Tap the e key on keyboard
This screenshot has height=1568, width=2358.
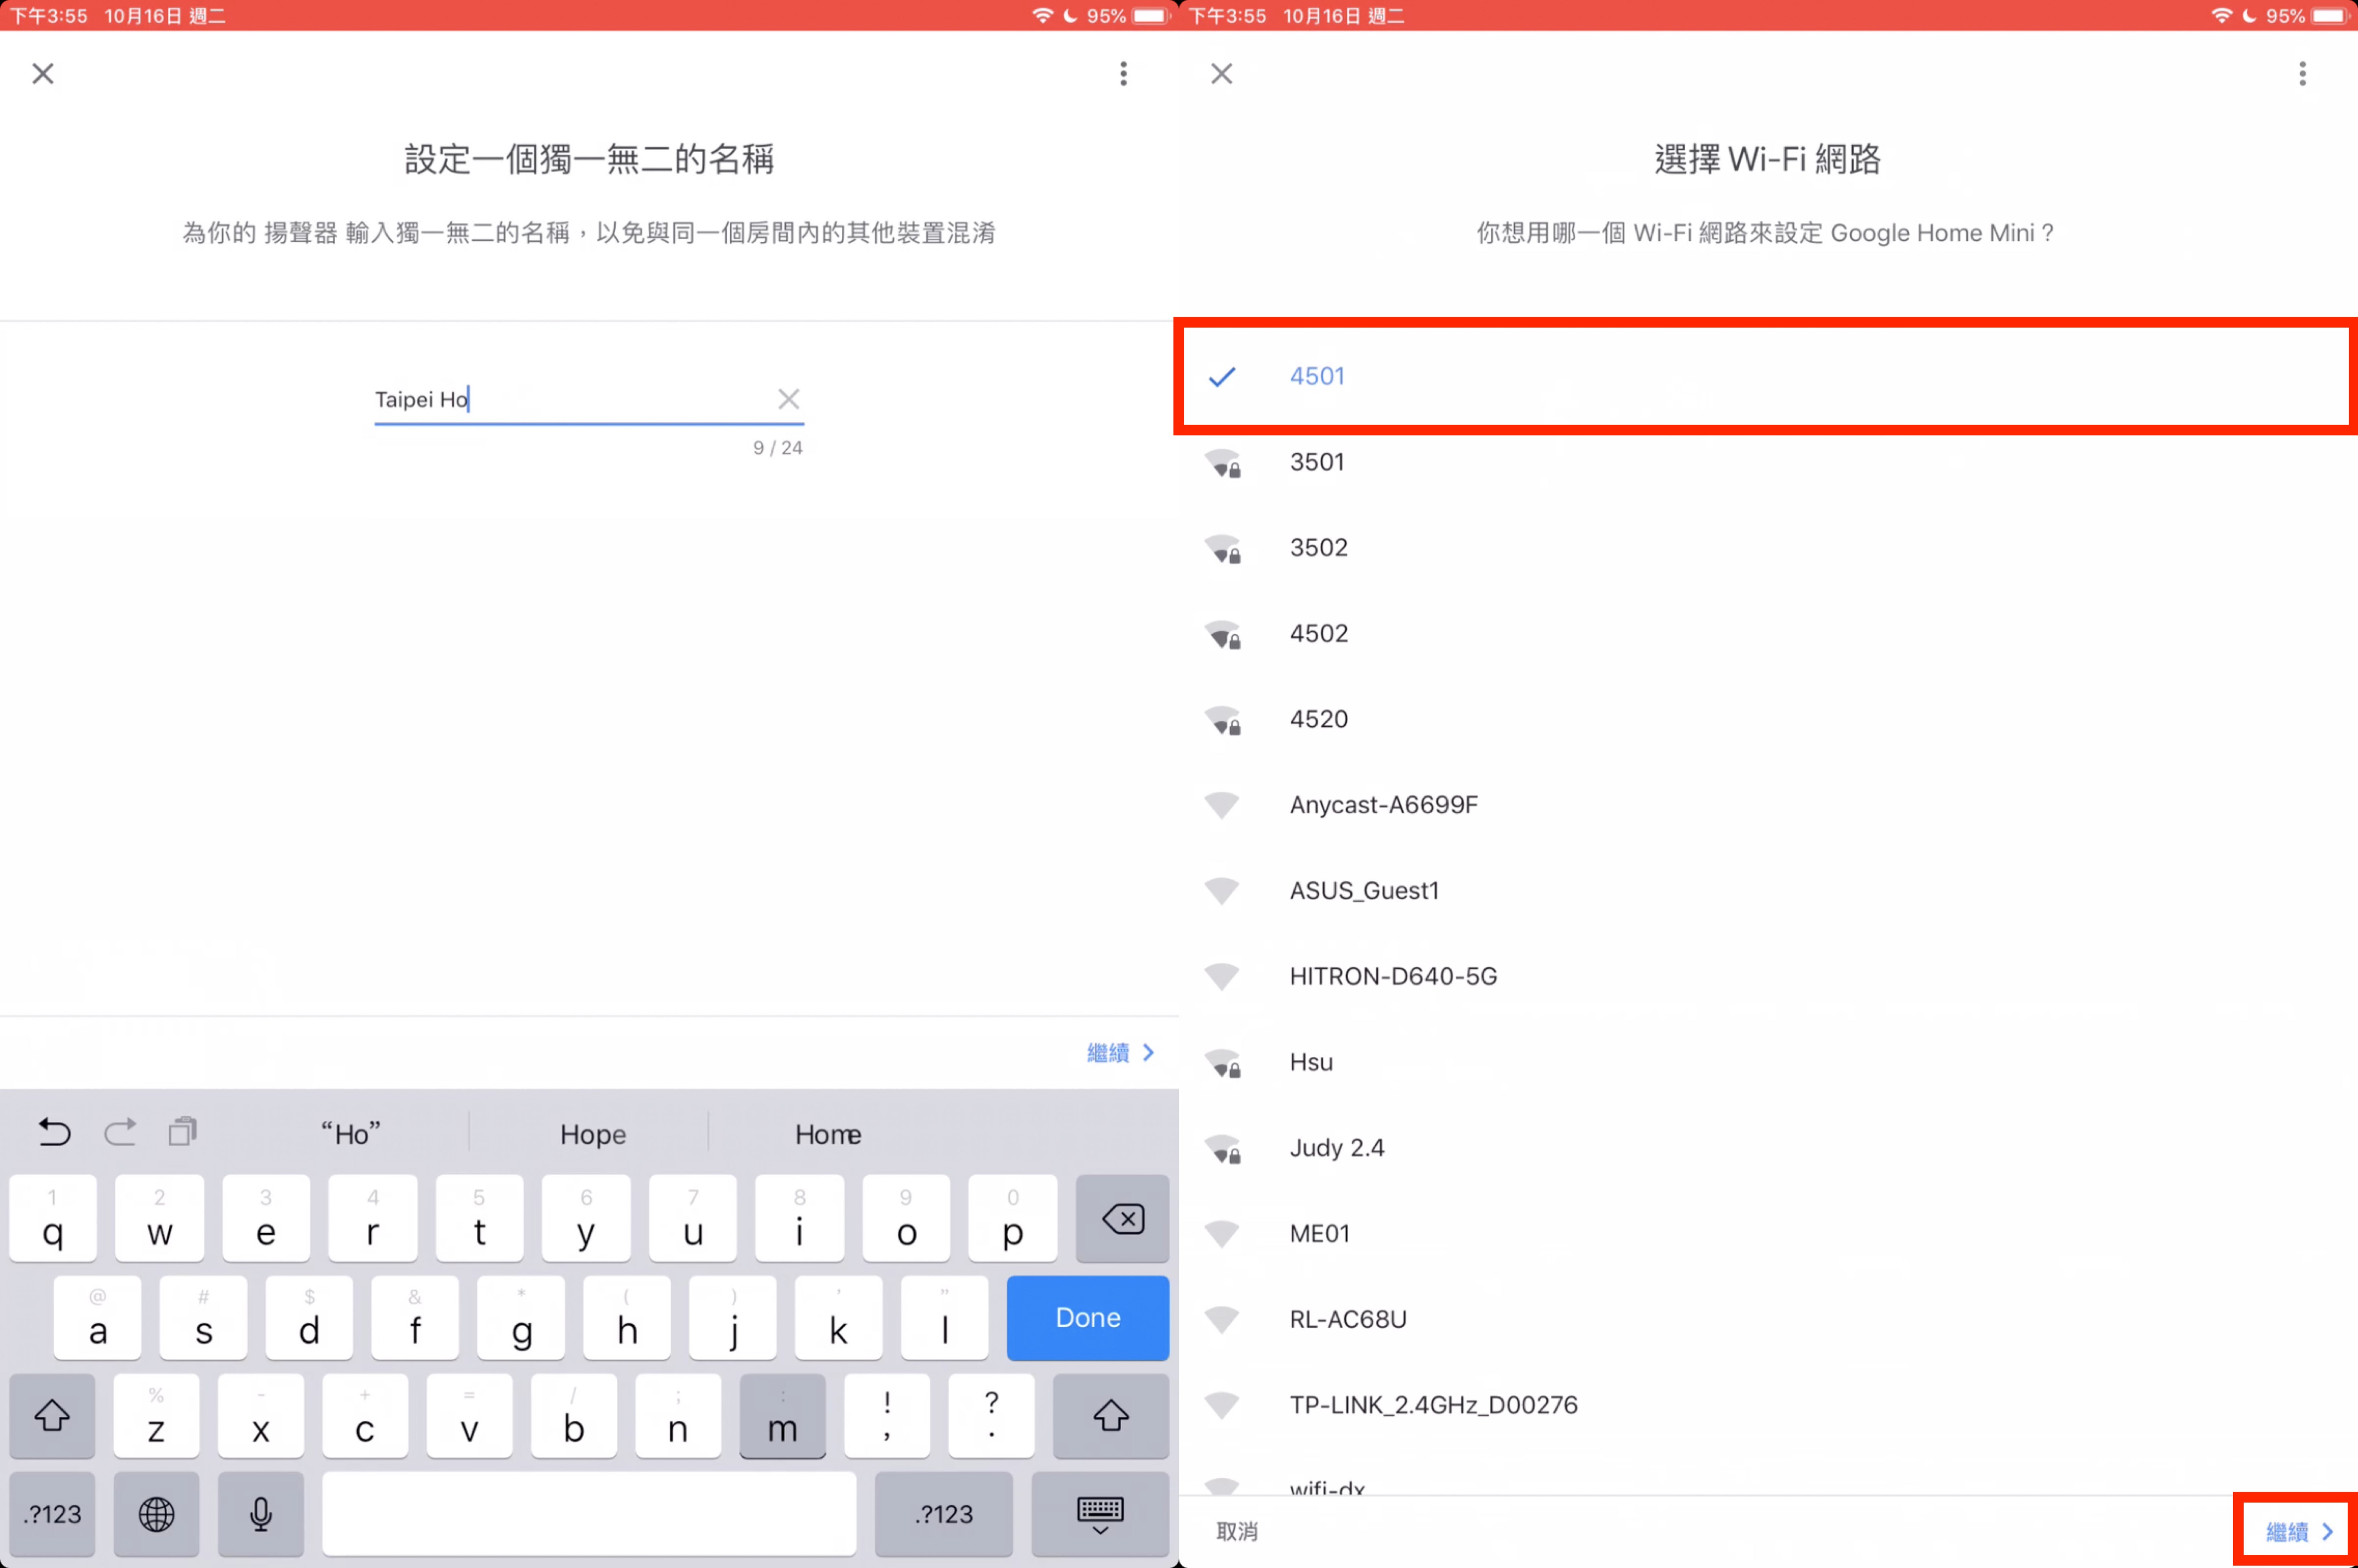(266, 1218)
